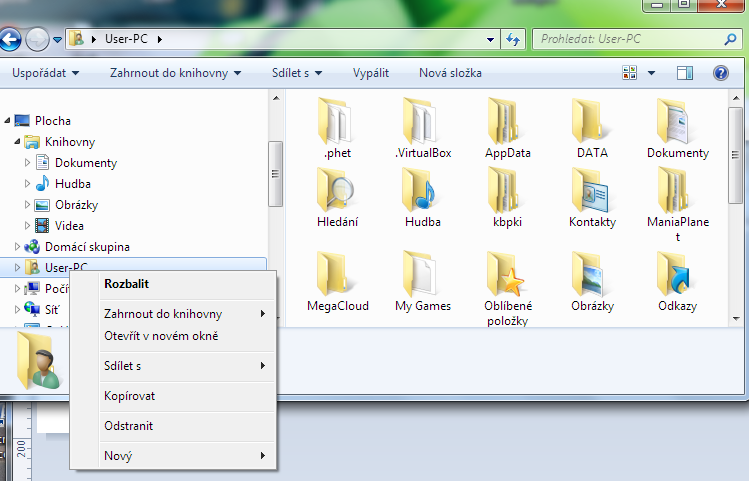Expand the Dokumenty library node
This screenshot has width=749, height=481.
click(27, 162)
